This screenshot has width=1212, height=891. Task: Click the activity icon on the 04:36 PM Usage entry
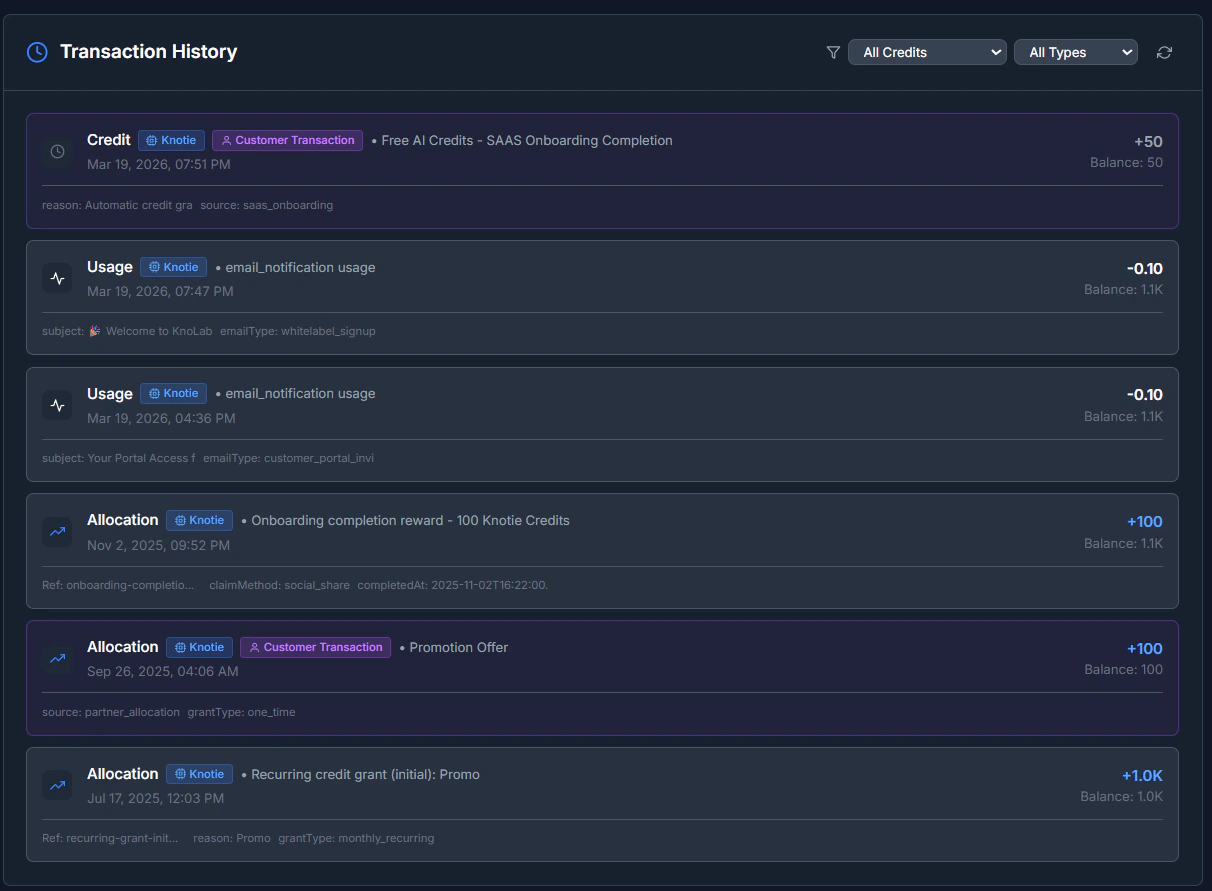click(57, 405)
